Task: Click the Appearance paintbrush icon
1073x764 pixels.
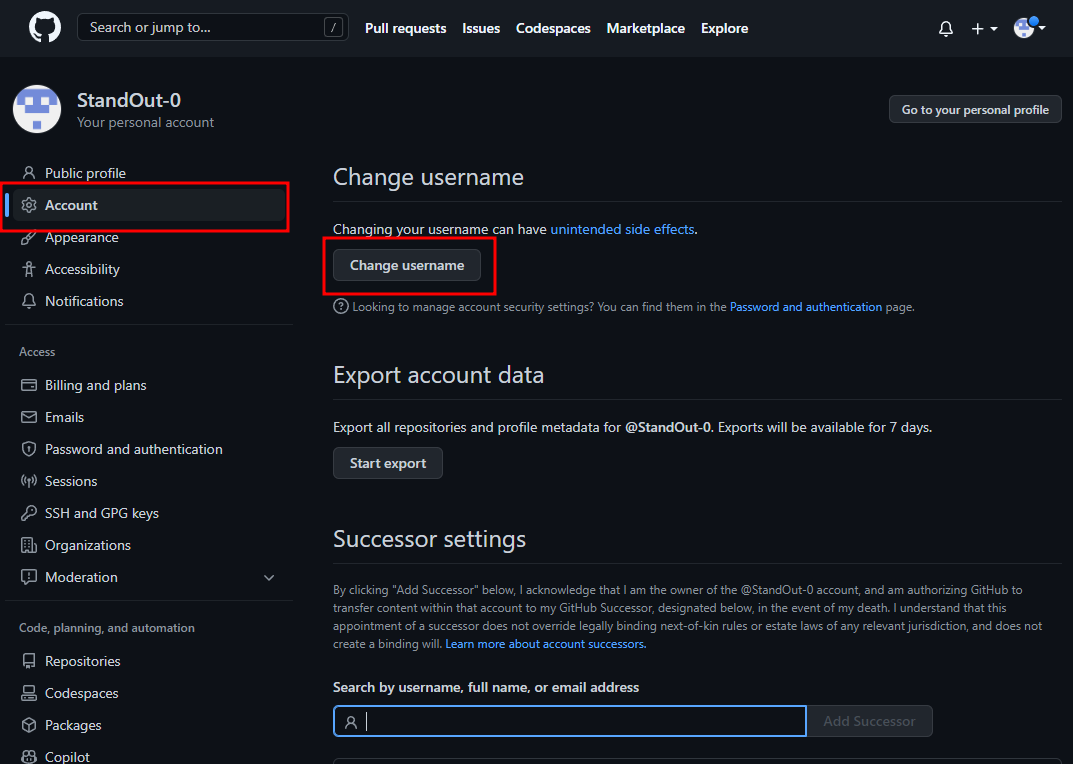Action: click(x=29, y=238)
